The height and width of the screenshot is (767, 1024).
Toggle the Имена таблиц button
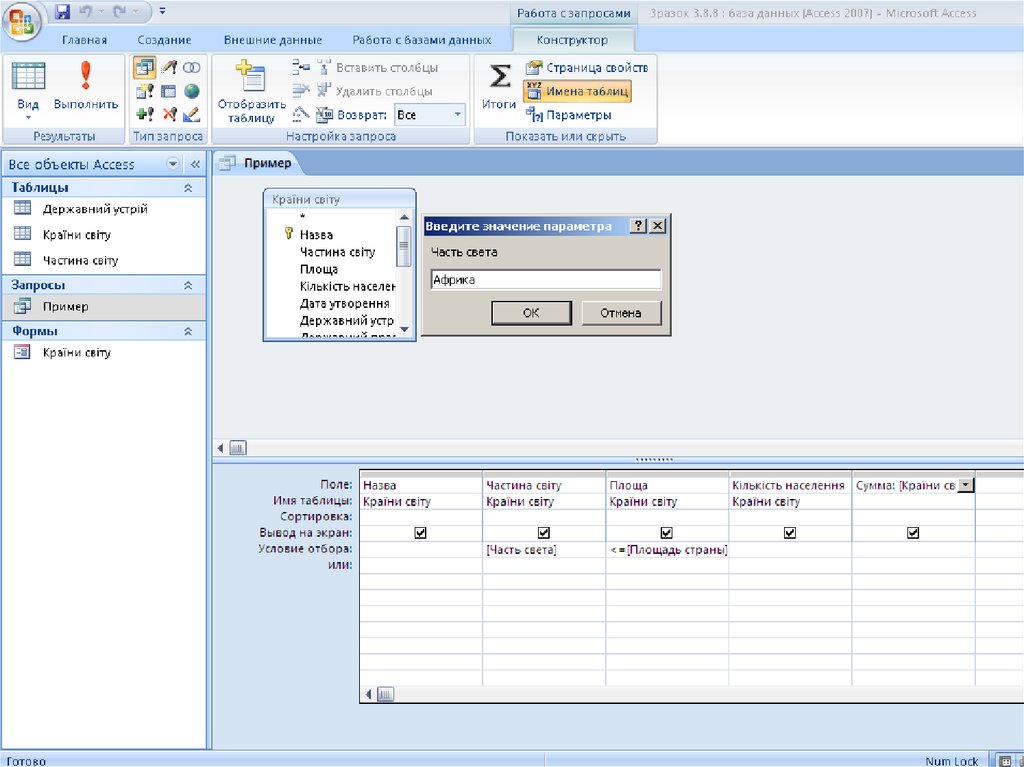coord(578,91)
